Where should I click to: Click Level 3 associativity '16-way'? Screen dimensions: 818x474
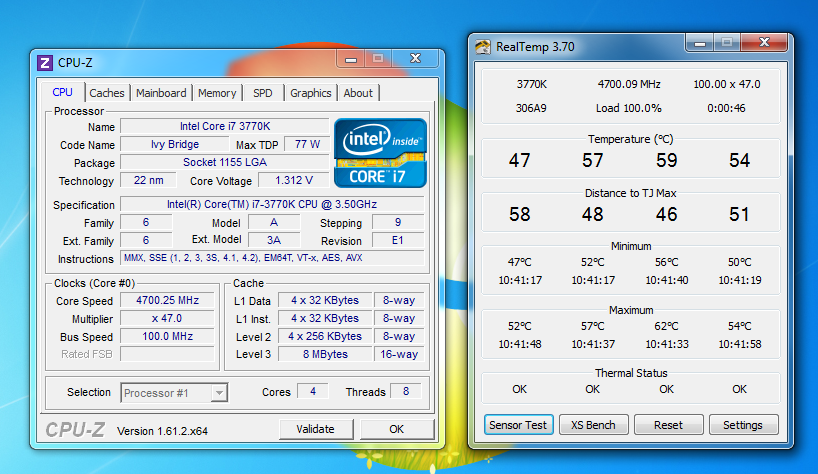tap(399, 354)
